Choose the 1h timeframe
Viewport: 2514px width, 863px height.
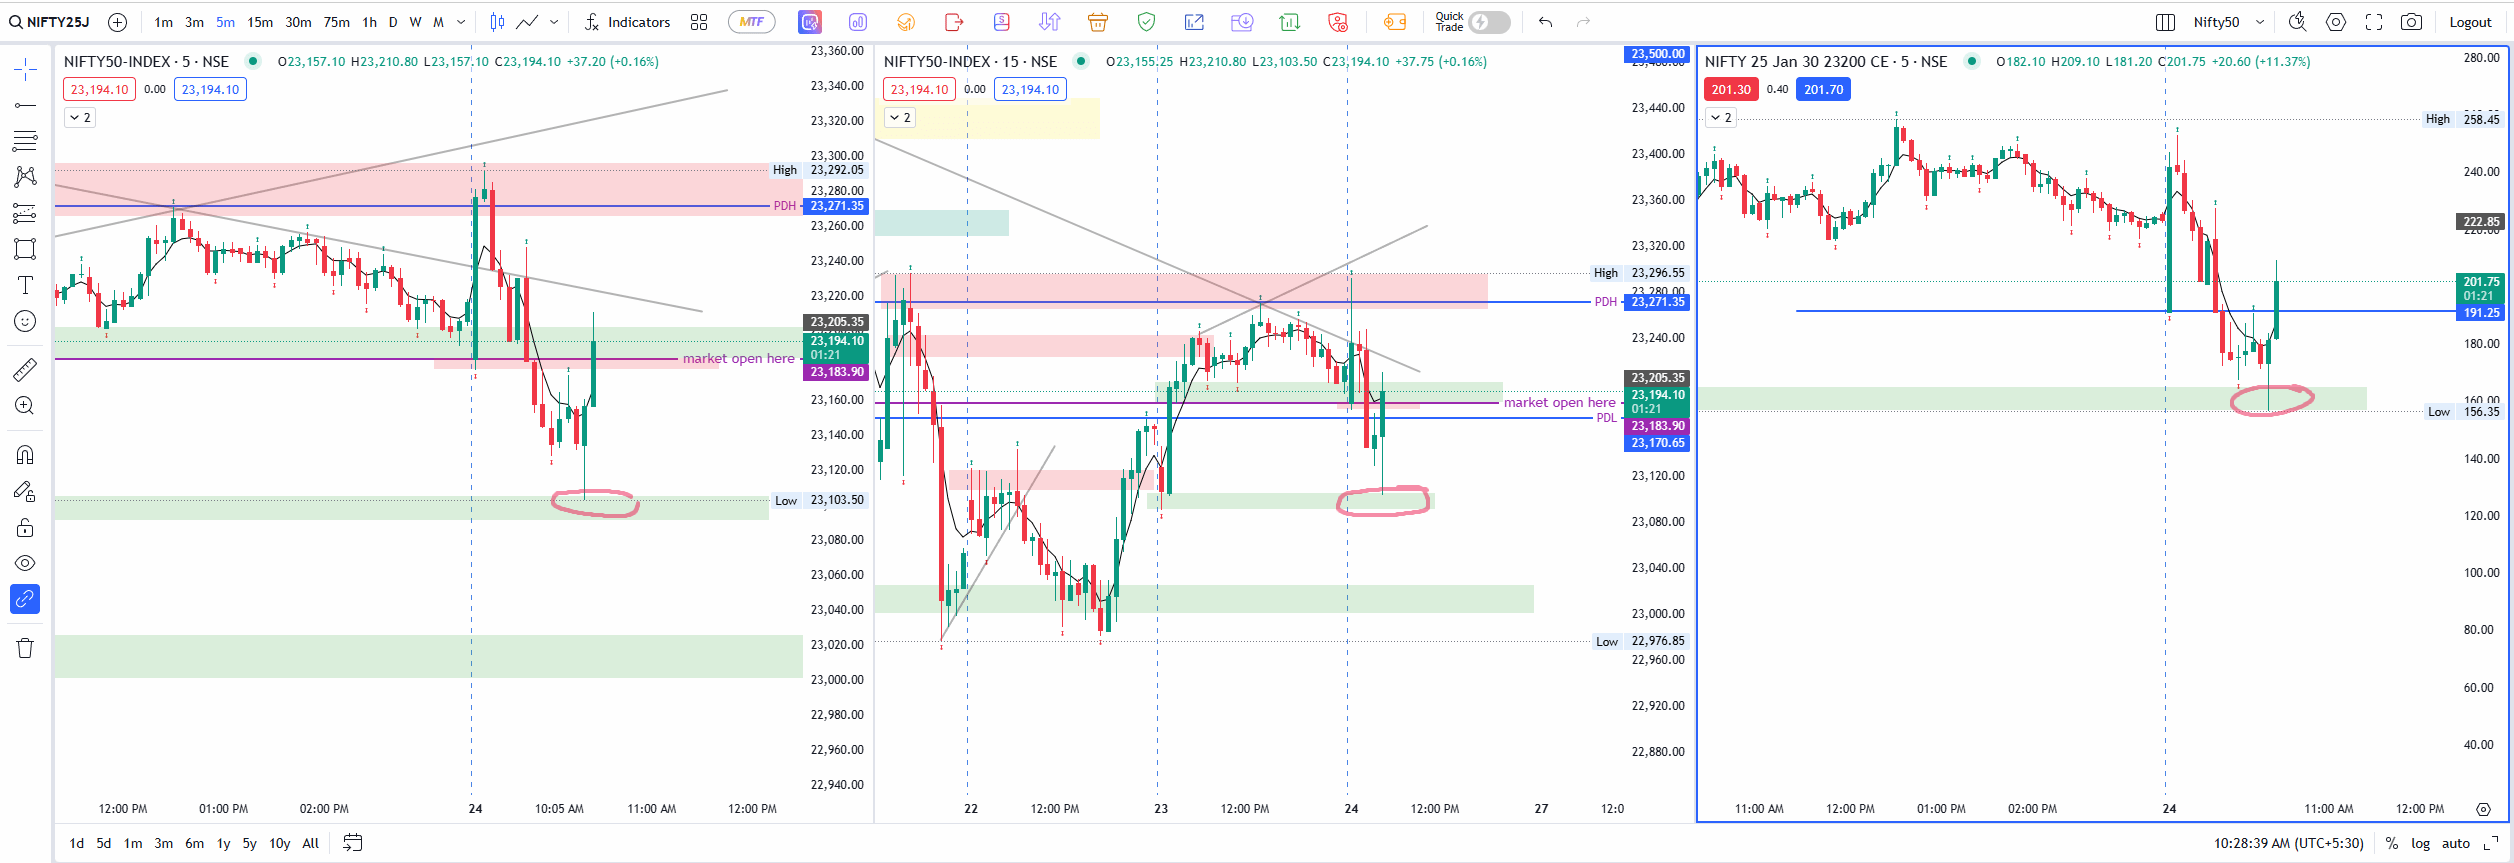coord(370,22)
